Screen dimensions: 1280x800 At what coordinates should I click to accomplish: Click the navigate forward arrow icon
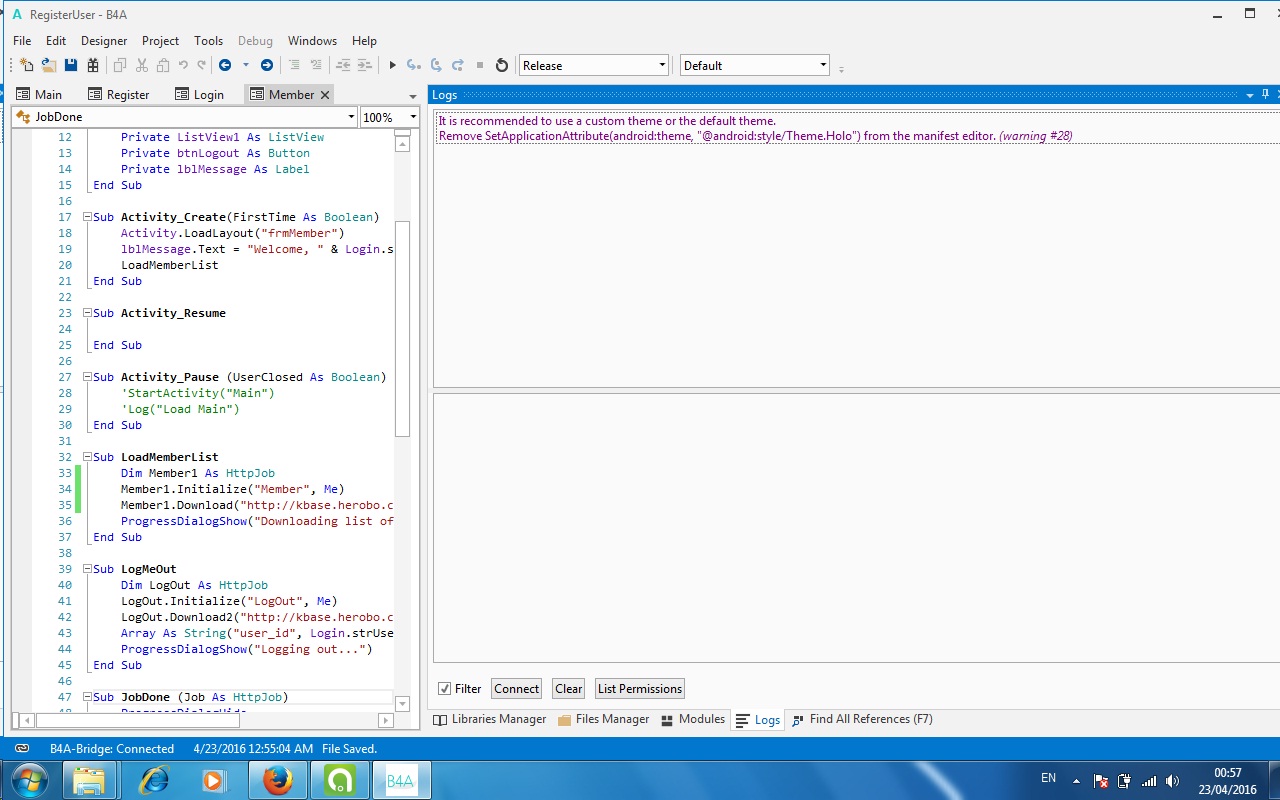(x=267, y=66)
